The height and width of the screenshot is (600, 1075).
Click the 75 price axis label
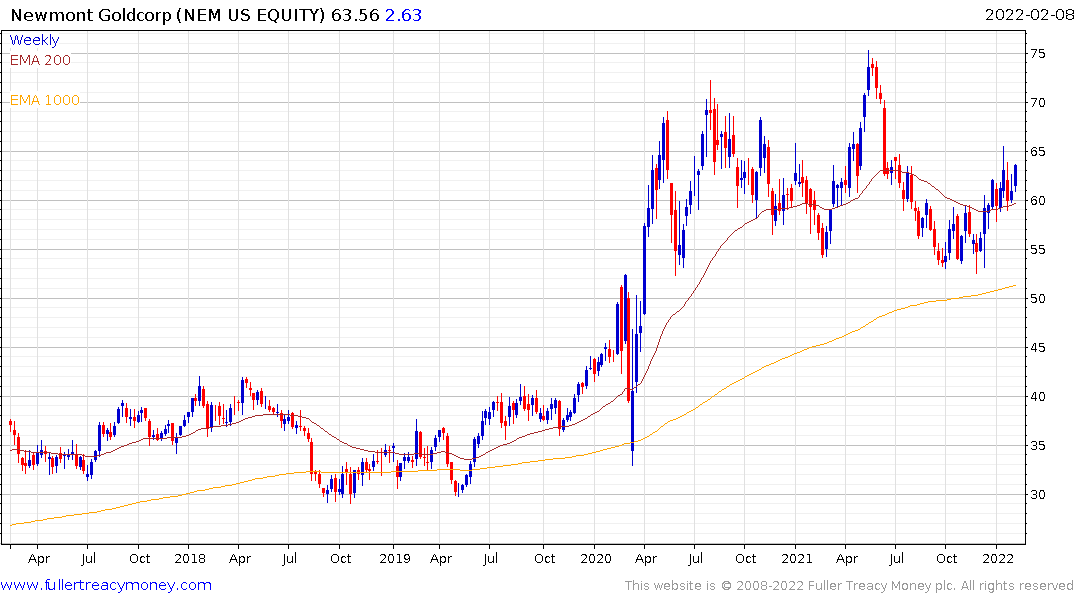click(x=1037, y=53)
